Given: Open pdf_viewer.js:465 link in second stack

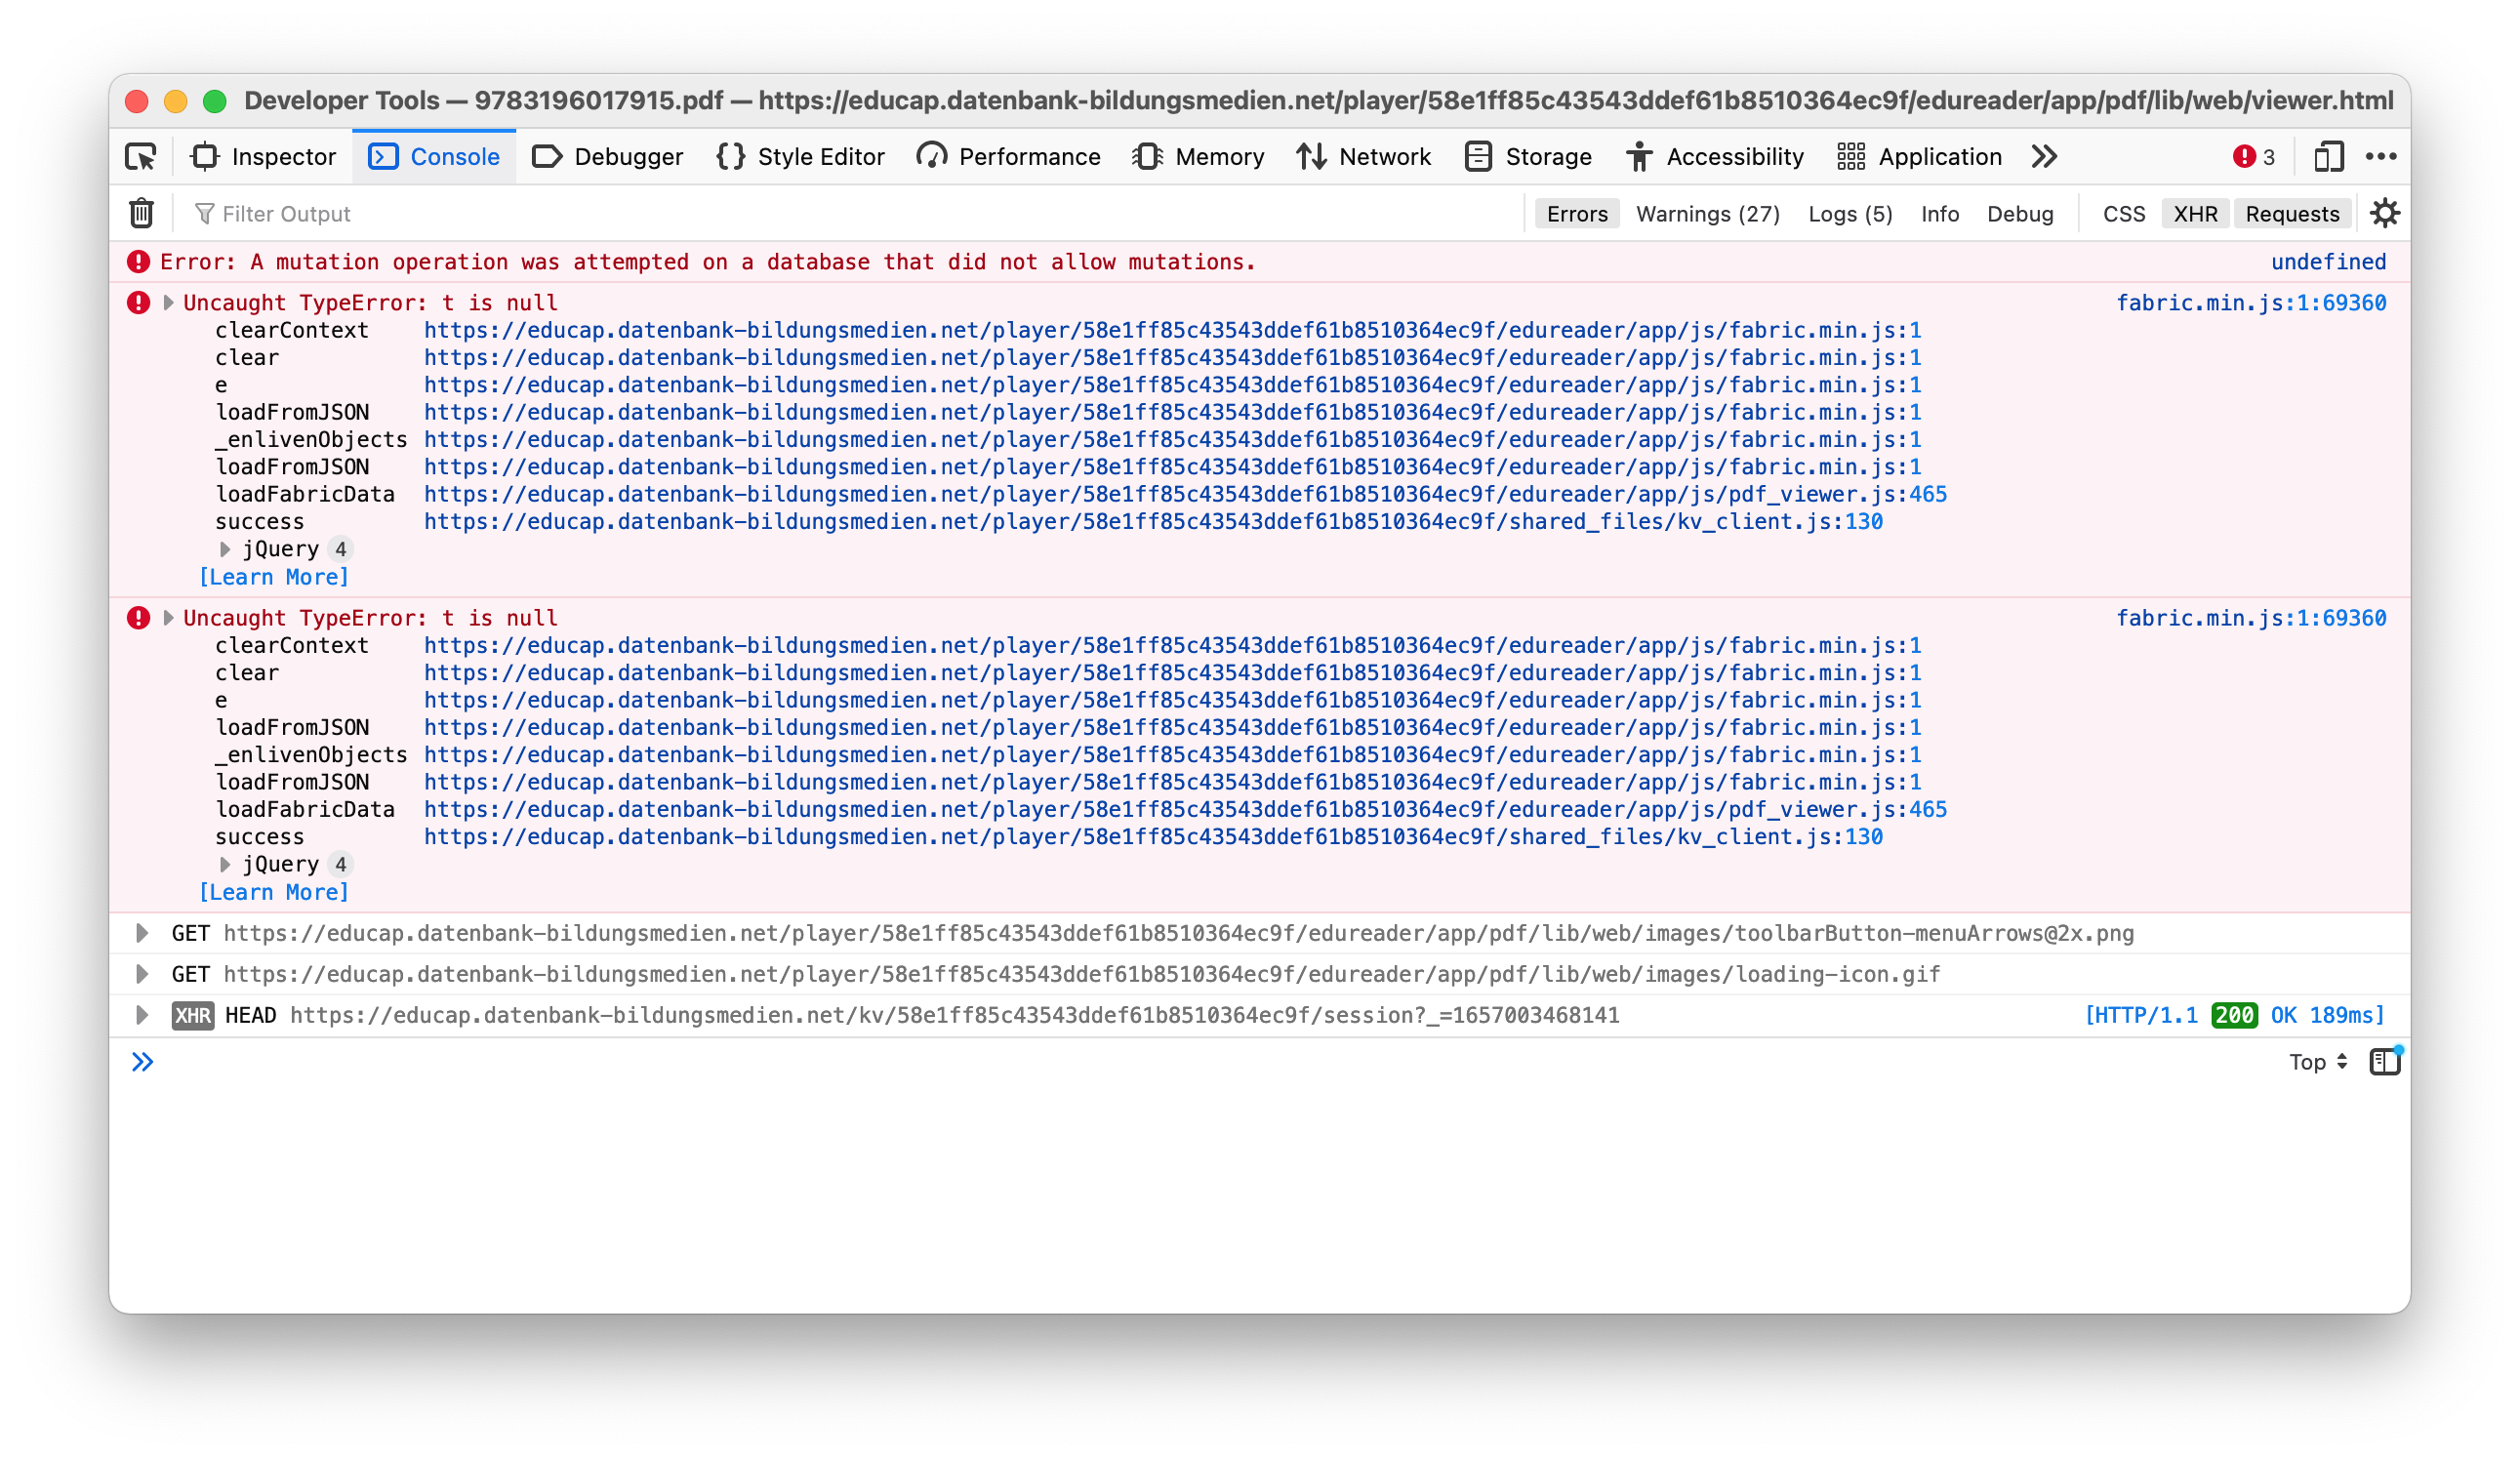Looking at the screenshot, I should tap(1185, 809).
